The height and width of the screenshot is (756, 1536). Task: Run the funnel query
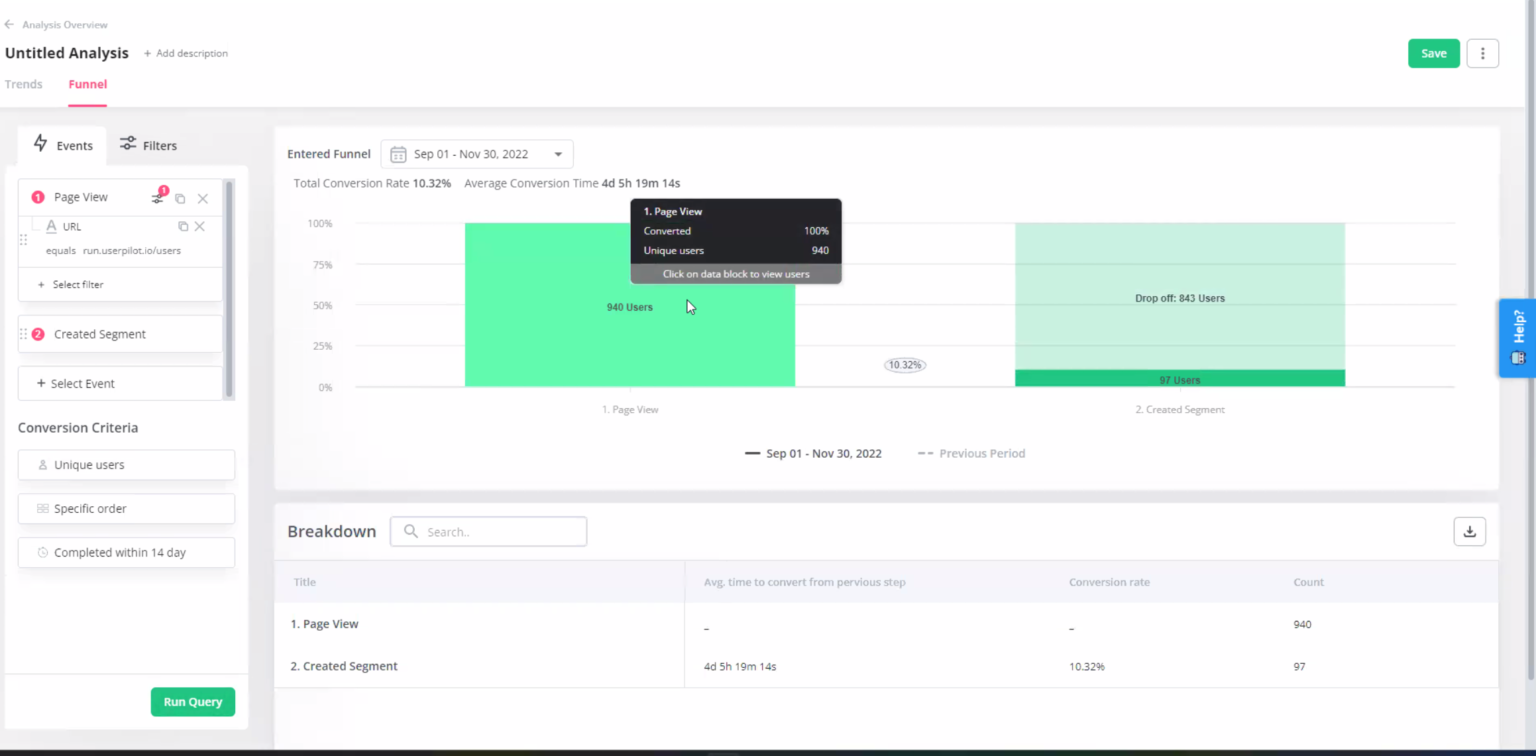pyautogui.click(x=192, y=702)
